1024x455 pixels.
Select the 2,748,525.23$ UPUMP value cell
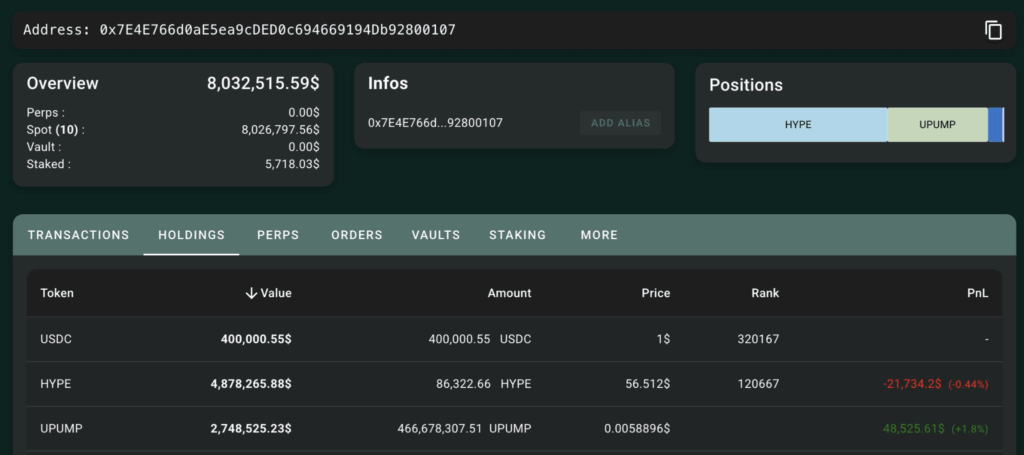(x=251, y=429)
